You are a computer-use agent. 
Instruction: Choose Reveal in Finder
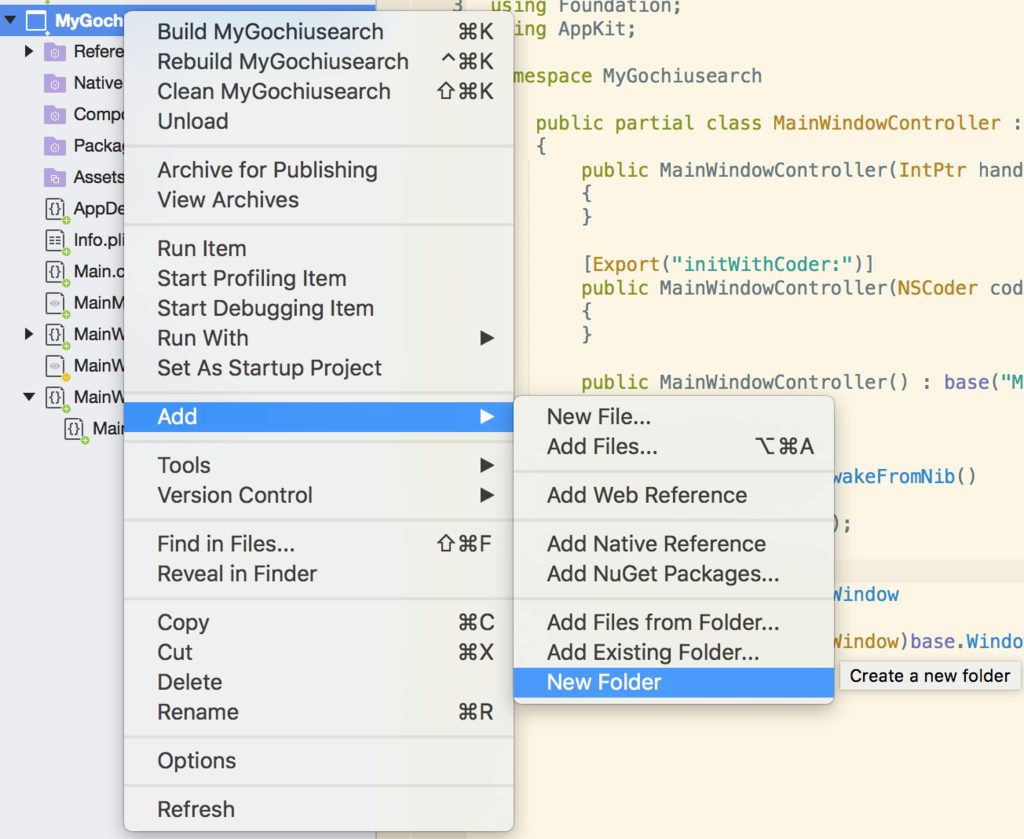(x=237, y=574)
